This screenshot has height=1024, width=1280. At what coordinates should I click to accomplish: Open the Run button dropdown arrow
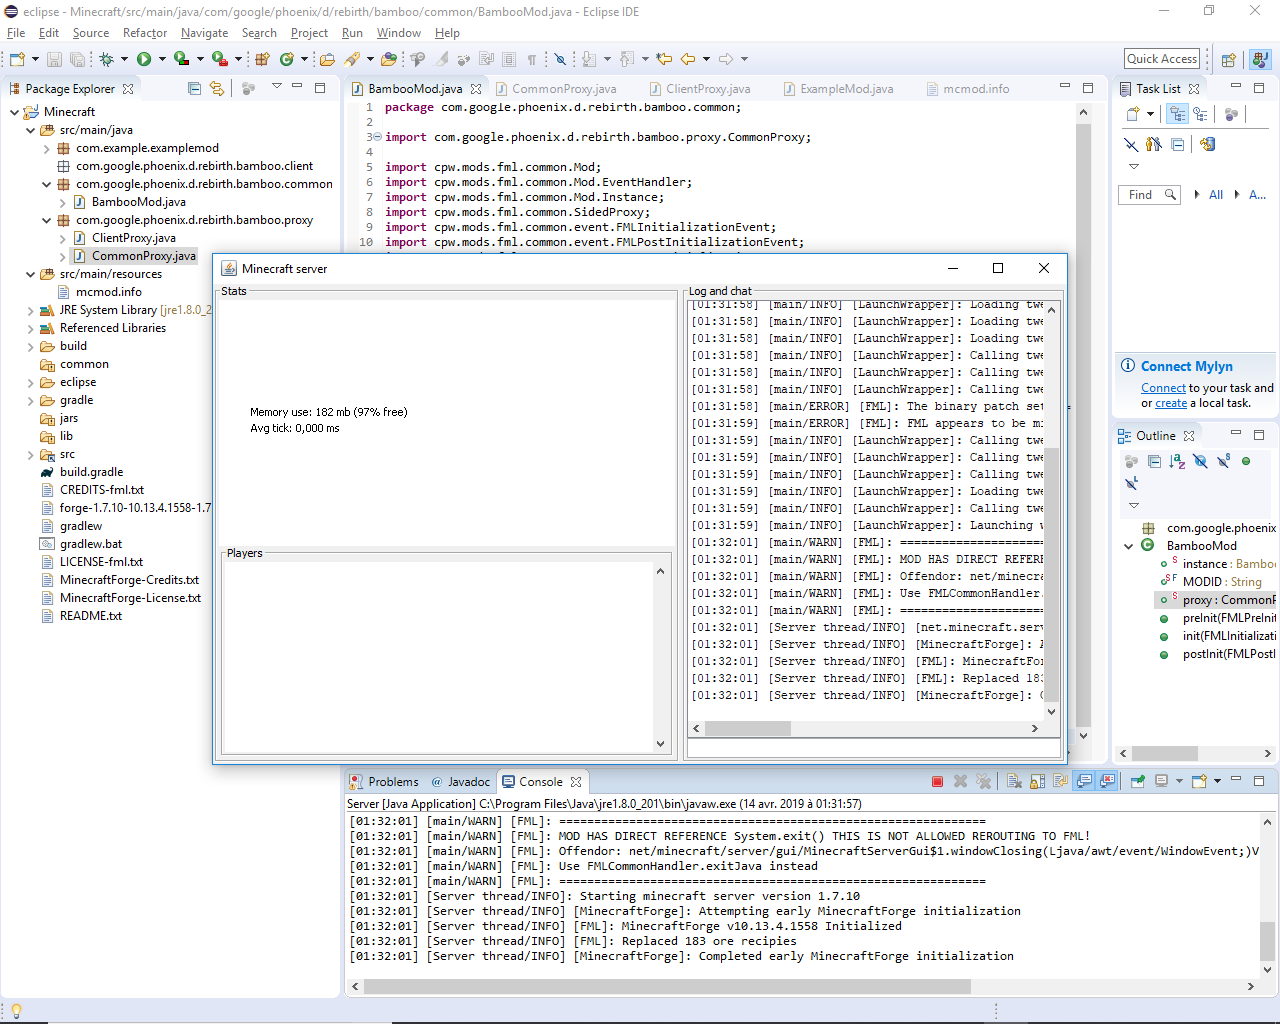162,60
